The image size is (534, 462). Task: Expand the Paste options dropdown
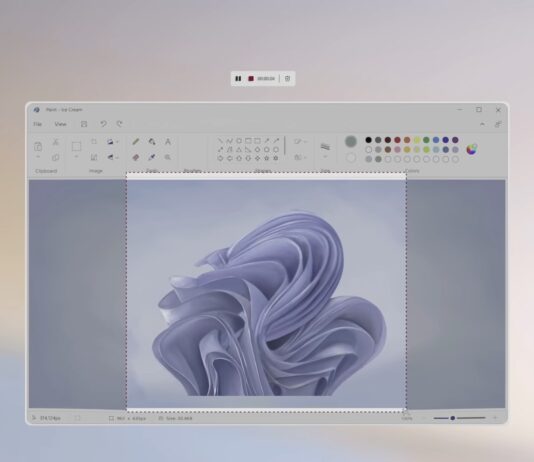coord(38,157)
